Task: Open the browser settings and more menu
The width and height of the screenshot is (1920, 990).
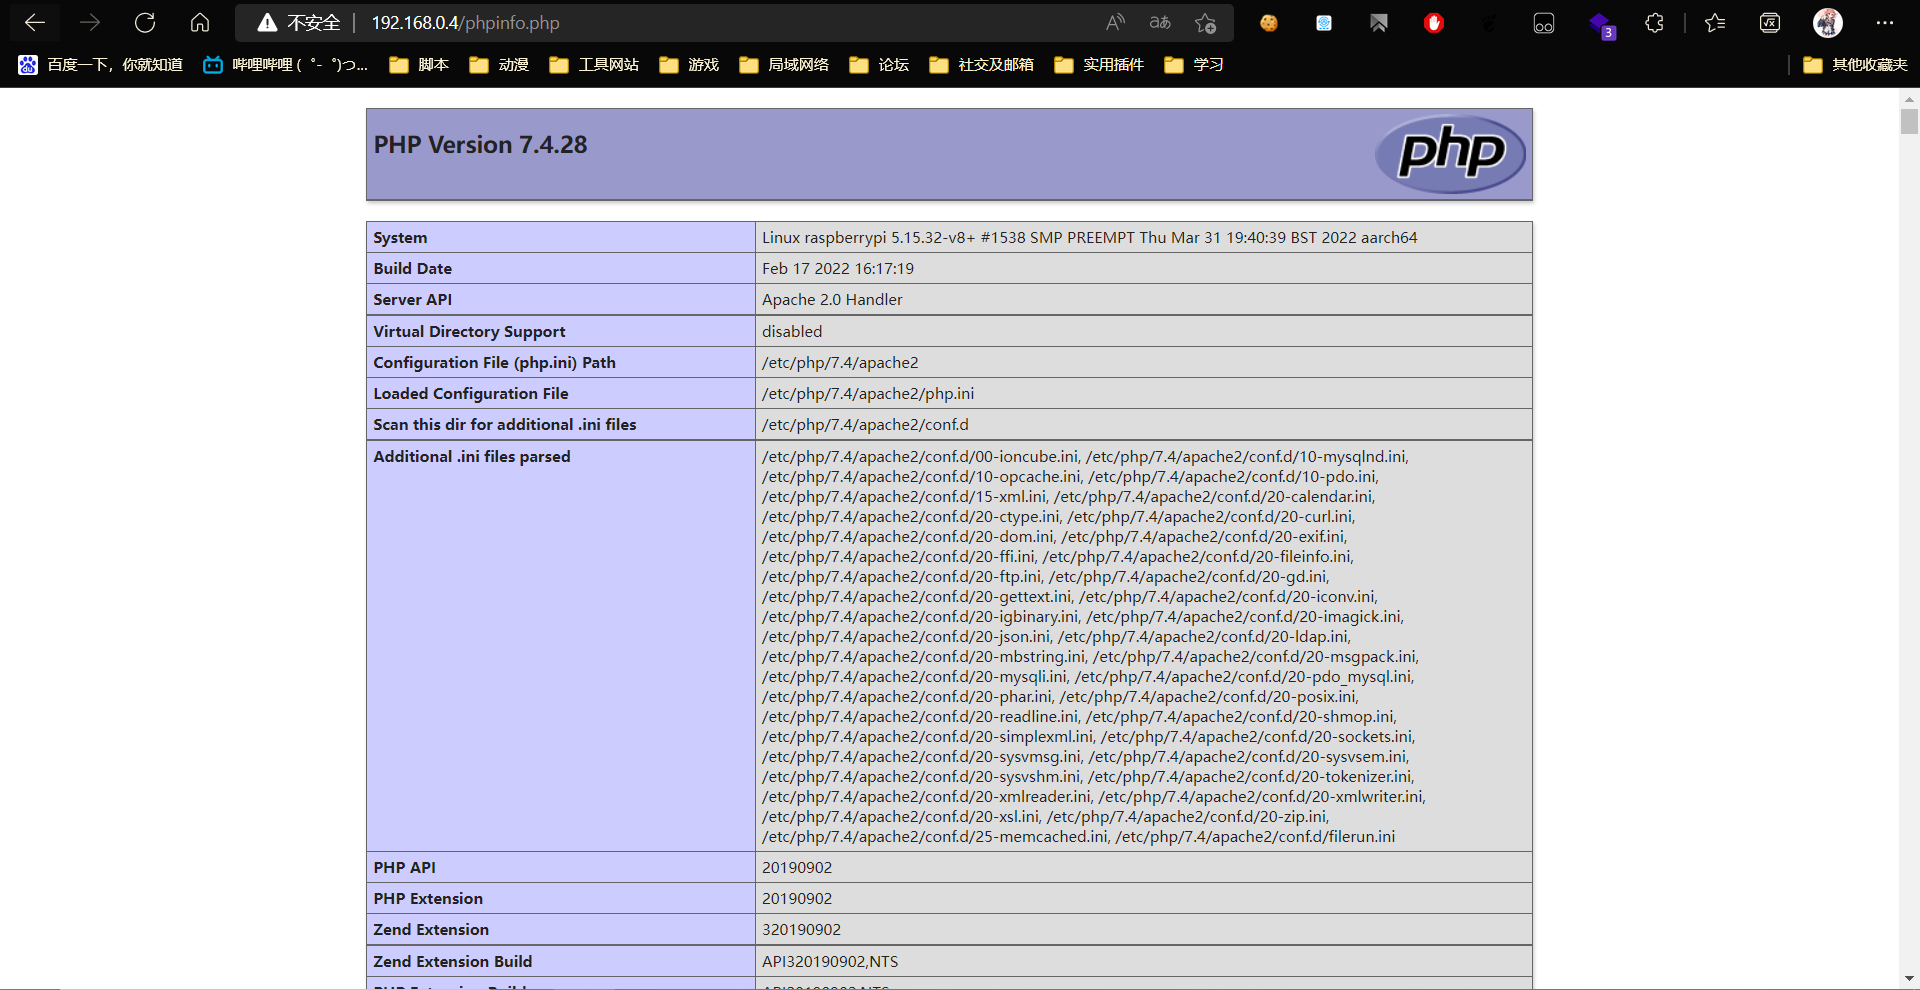Action: click(1885, 23)
